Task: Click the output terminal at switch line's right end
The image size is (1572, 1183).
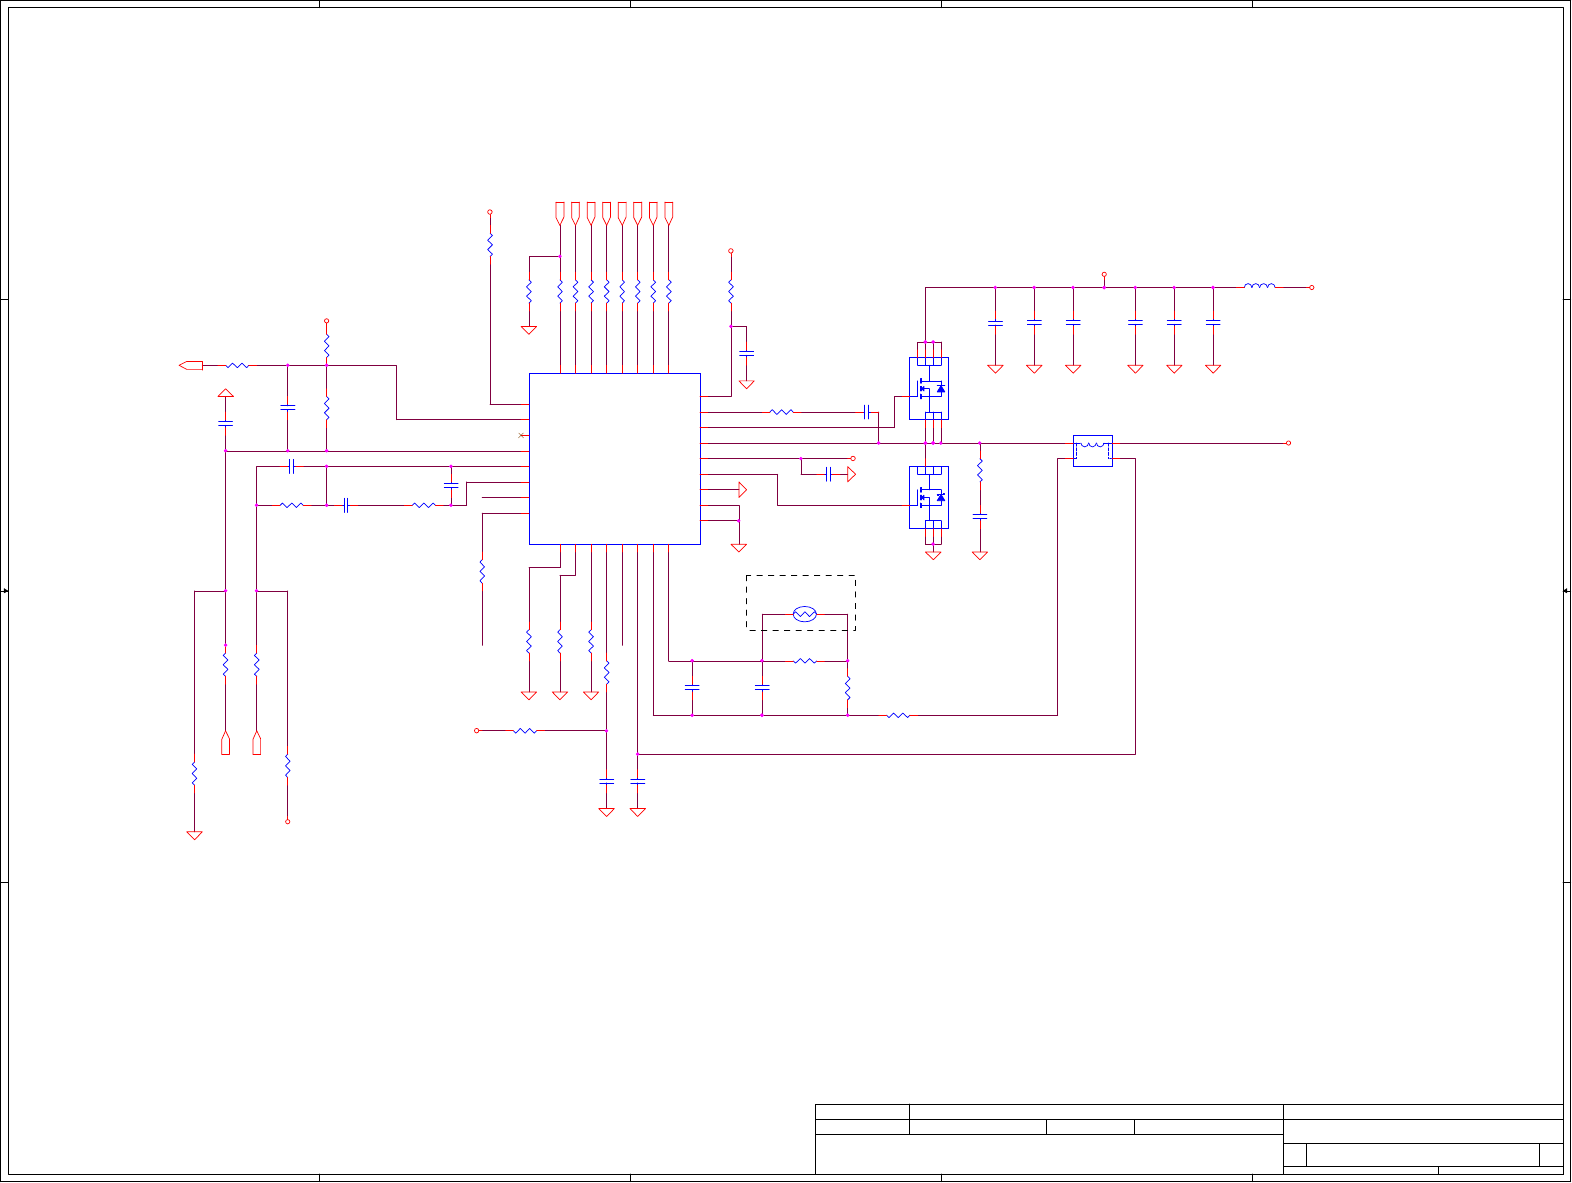Action: [1288, 443]
